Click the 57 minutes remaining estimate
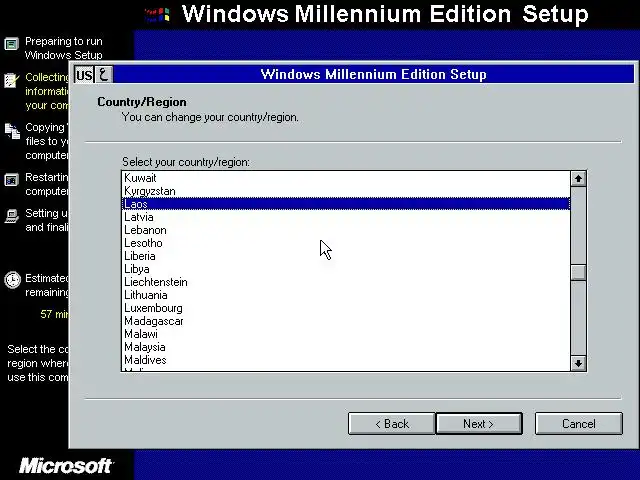Image resolution: width=640 pixels, height=480 pixels. tap(55, 314)
